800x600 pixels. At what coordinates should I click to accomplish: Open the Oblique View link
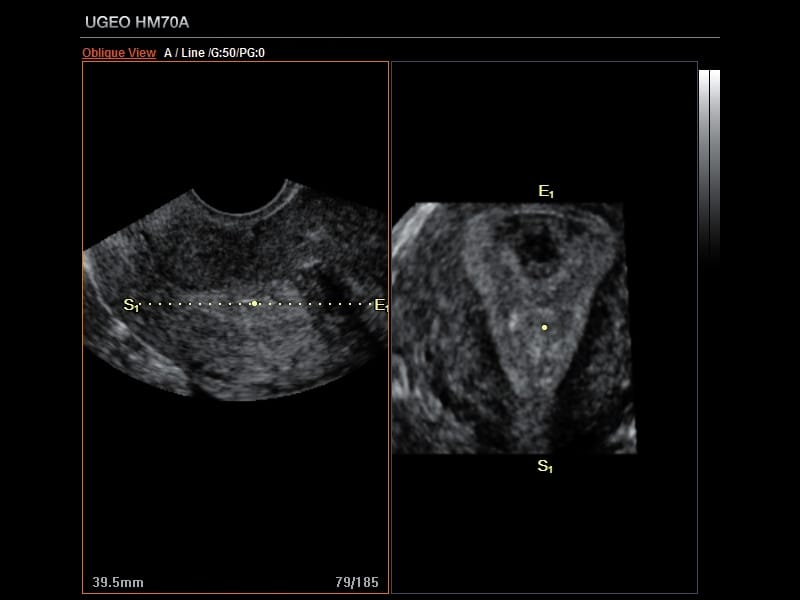(x=118, y=53)
